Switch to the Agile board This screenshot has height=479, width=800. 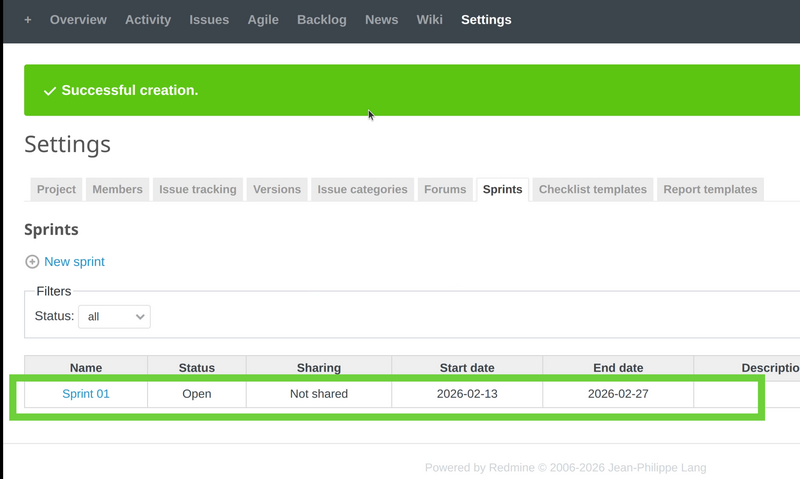pos(263,20)
